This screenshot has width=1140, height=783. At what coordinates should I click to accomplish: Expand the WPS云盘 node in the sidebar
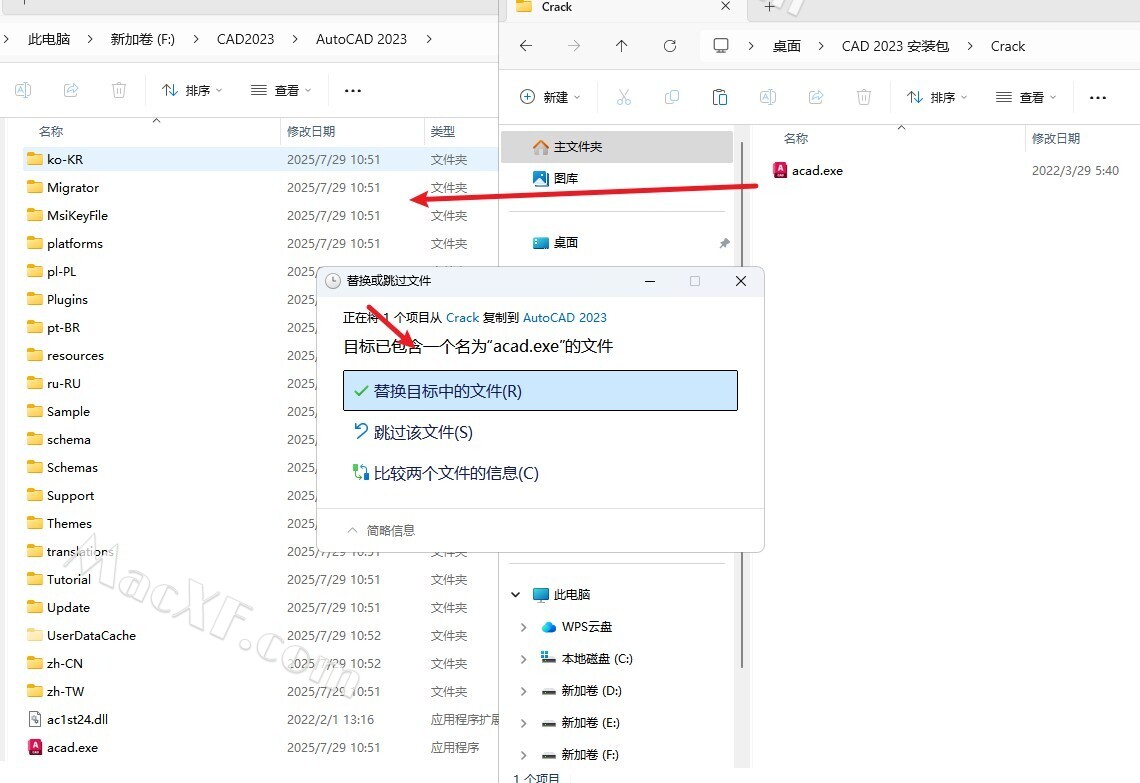point(523,627)
